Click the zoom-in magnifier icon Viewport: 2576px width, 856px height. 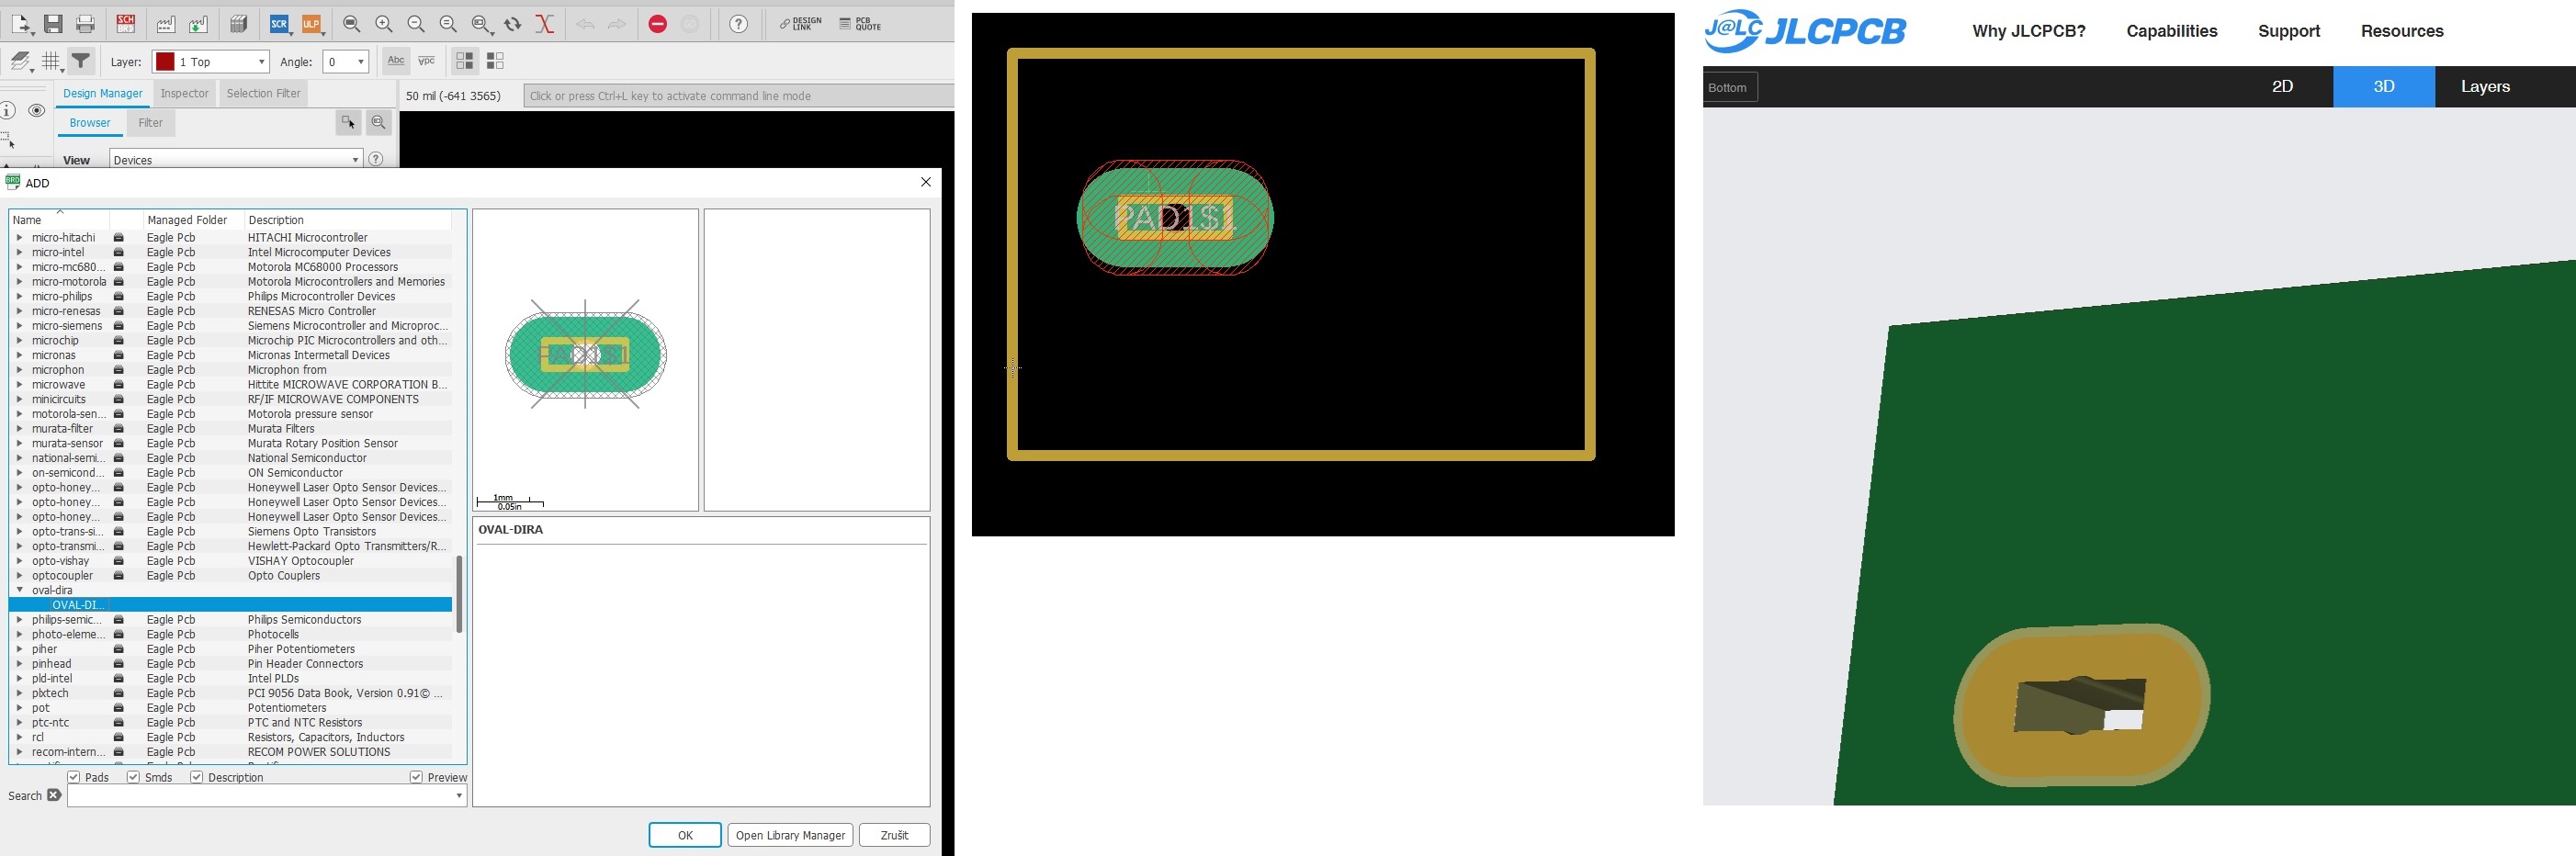click(384, 24)
